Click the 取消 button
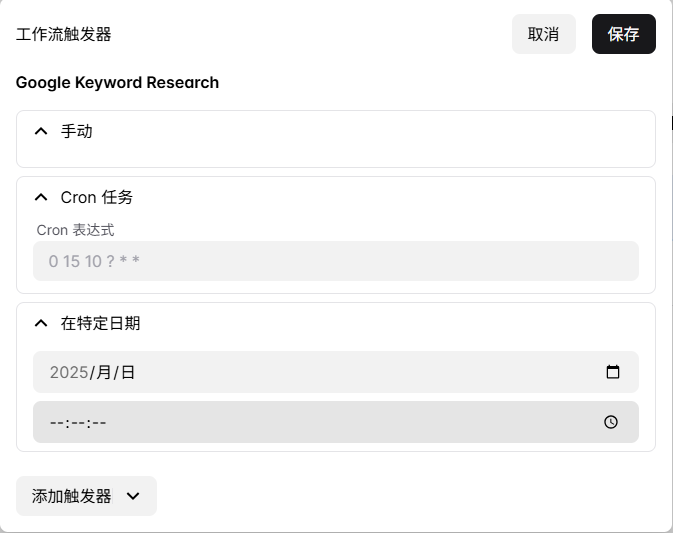The width and height of the screenshot is (673, 533). click(x=543, y=34)
